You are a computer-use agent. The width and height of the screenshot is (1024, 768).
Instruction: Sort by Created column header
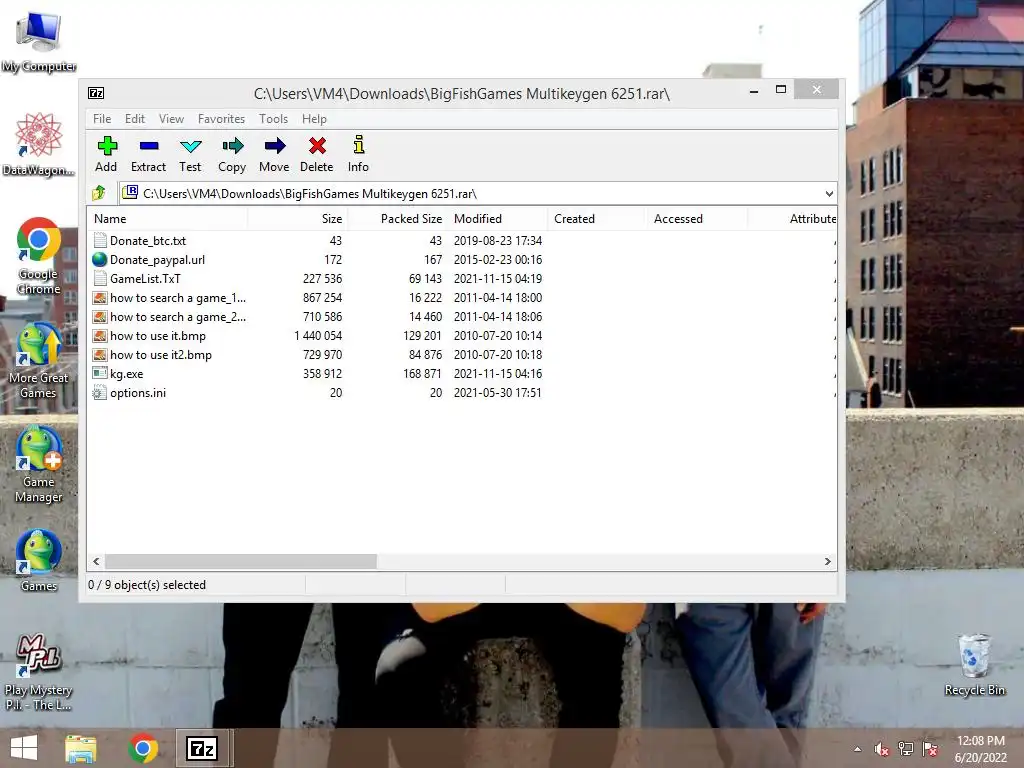597,219
